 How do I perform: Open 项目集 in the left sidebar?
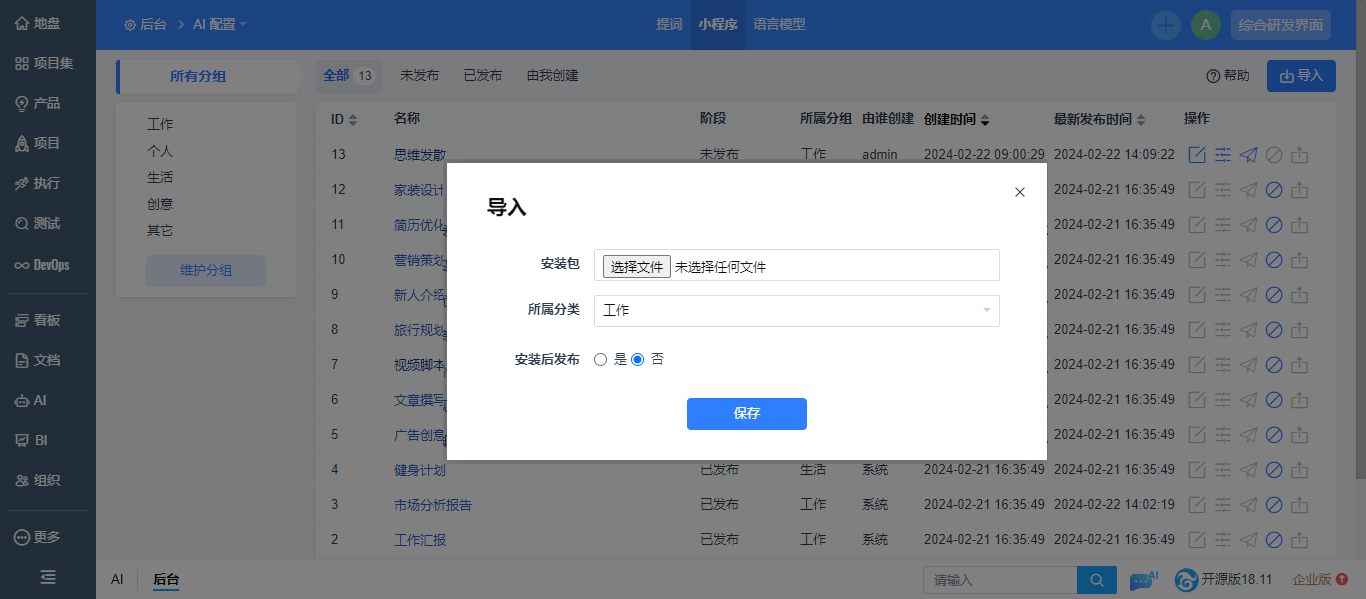click(x=45, y=63)
